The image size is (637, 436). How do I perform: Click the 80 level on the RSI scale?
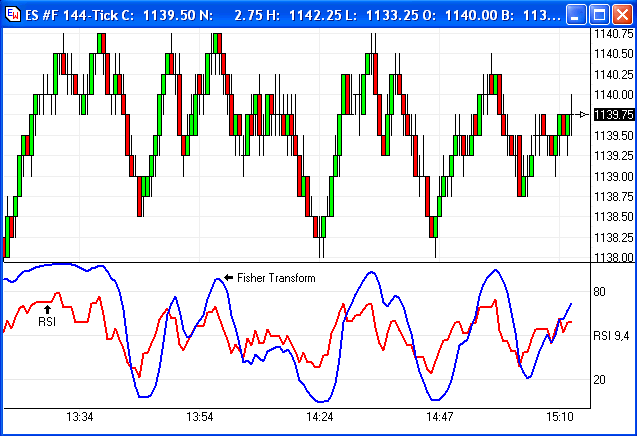coord(600,292)
